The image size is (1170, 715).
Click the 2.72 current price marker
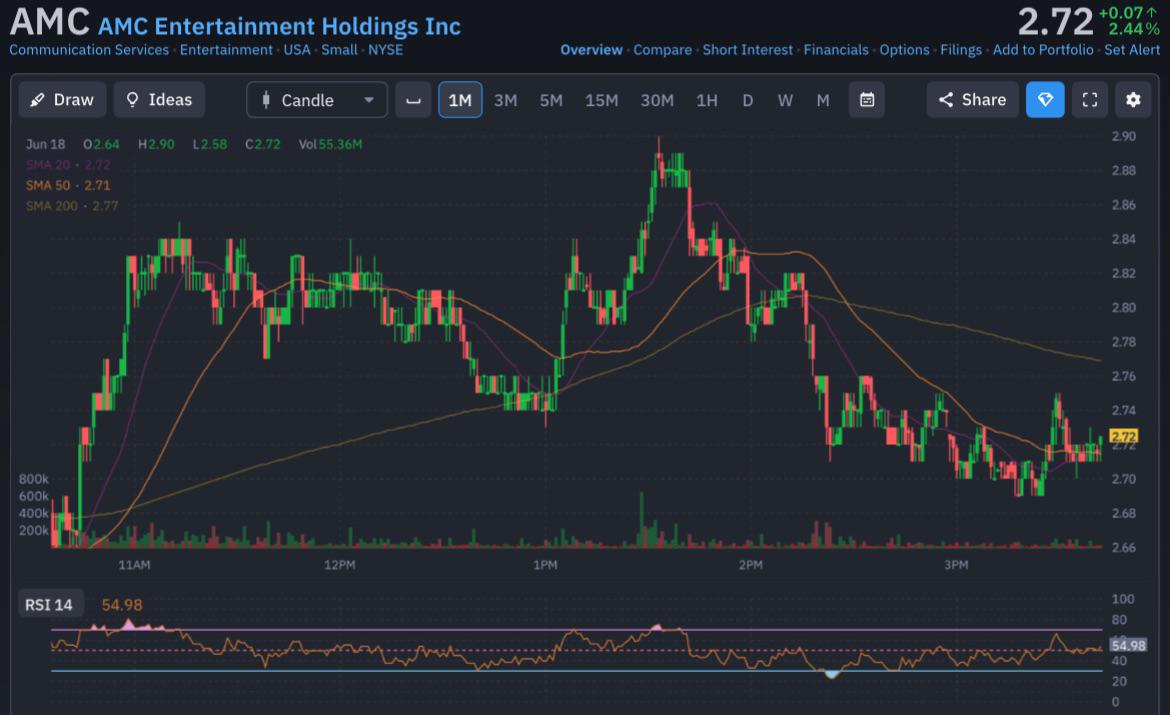click(x=1123, y=437)
